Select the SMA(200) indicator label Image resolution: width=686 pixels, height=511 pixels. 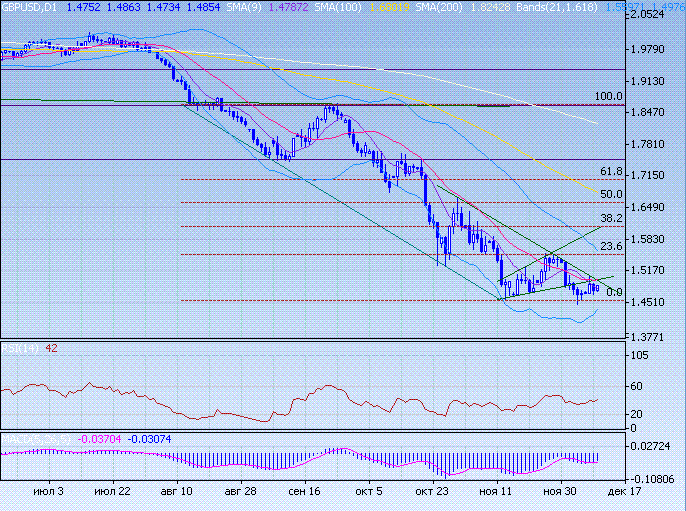coord(430,6)
